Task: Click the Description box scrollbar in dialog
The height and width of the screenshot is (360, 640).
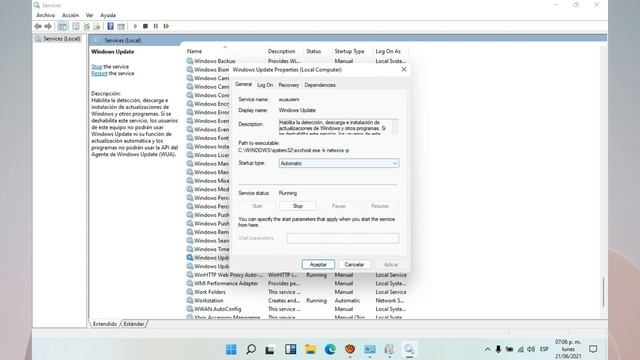Action: tap(395, 126)
